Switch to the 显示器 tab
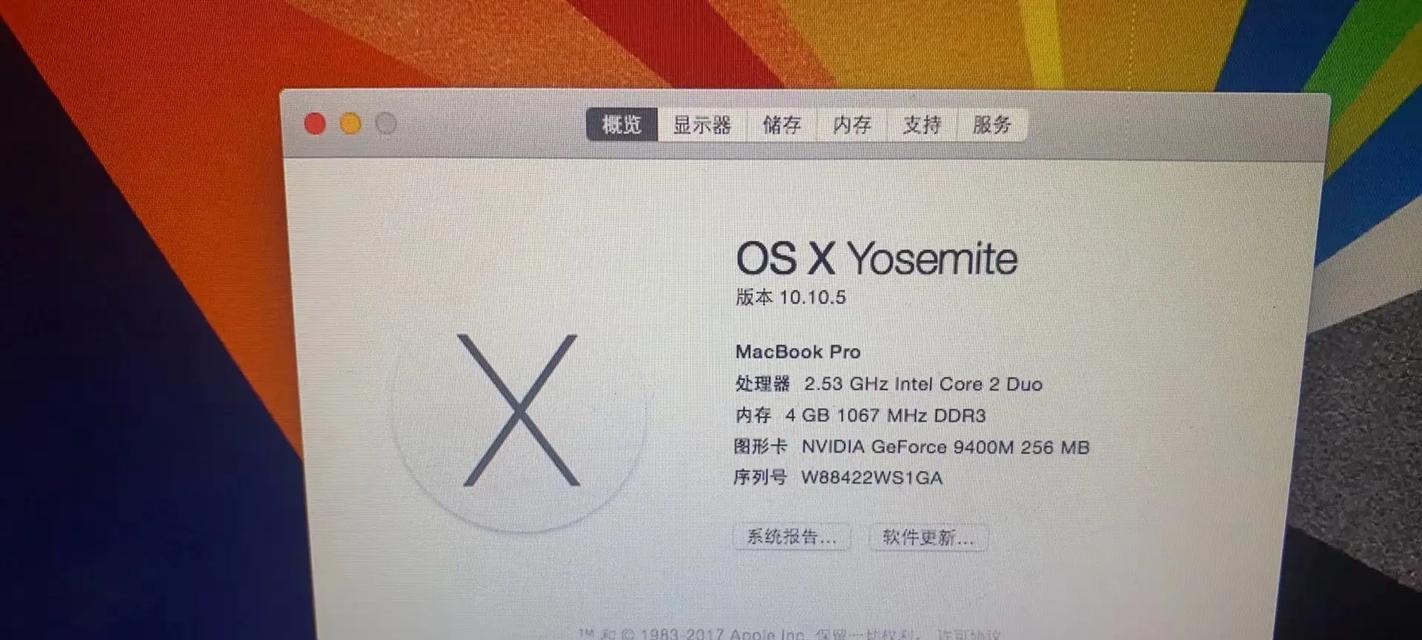The height and width of the screenshot is (640, 1422). pos(702,125)
